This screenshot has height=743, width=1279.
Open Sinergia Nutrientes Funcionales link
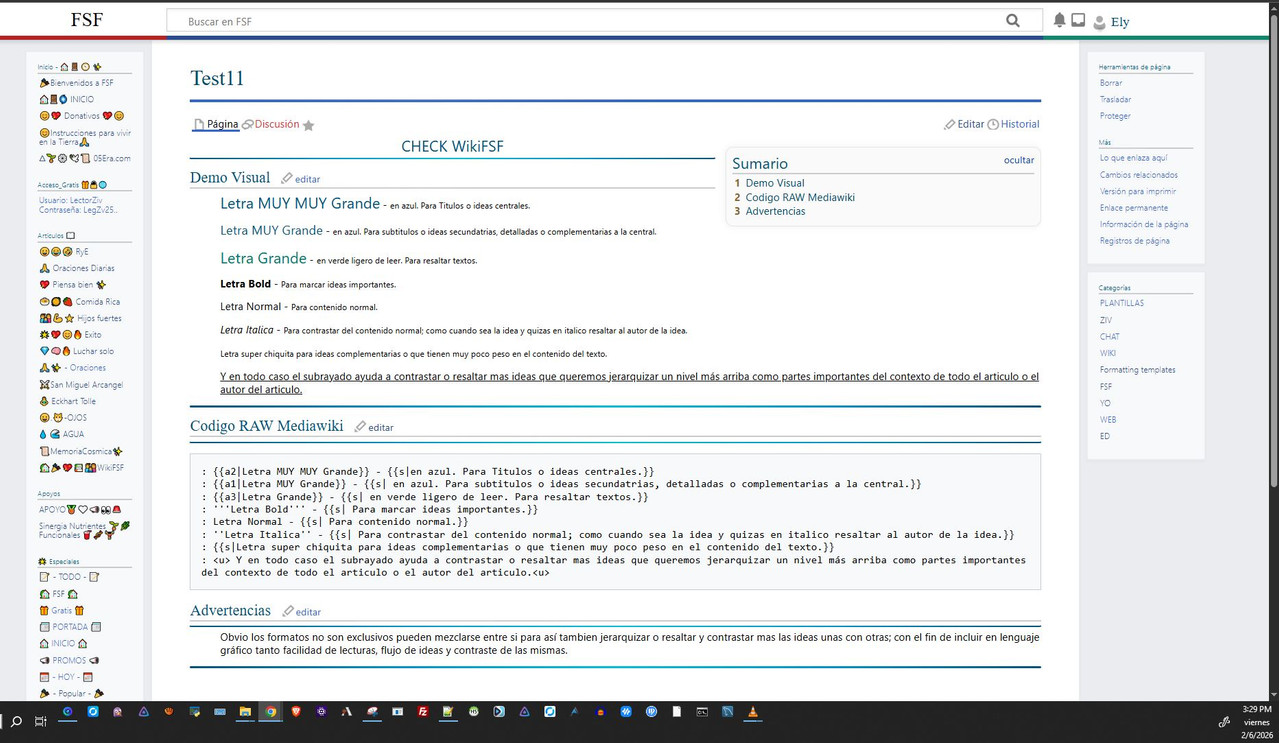pos(85,530)
